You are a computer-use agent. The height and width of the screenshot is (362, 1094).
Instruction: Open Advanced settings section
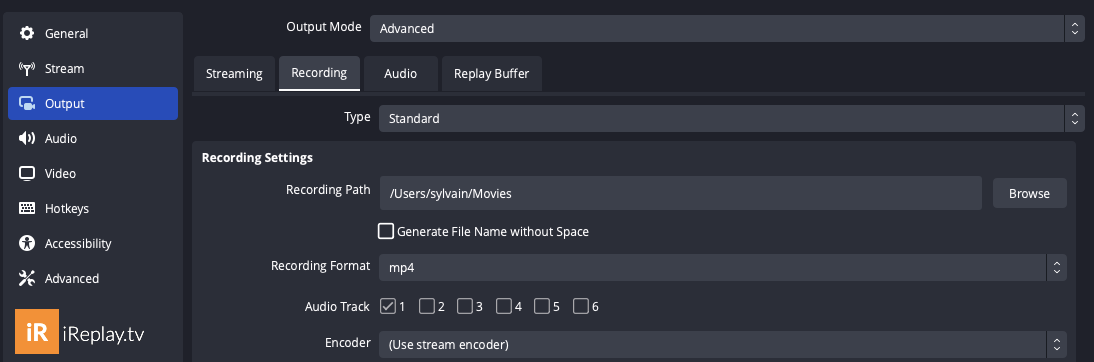click(x=93, y=278)
